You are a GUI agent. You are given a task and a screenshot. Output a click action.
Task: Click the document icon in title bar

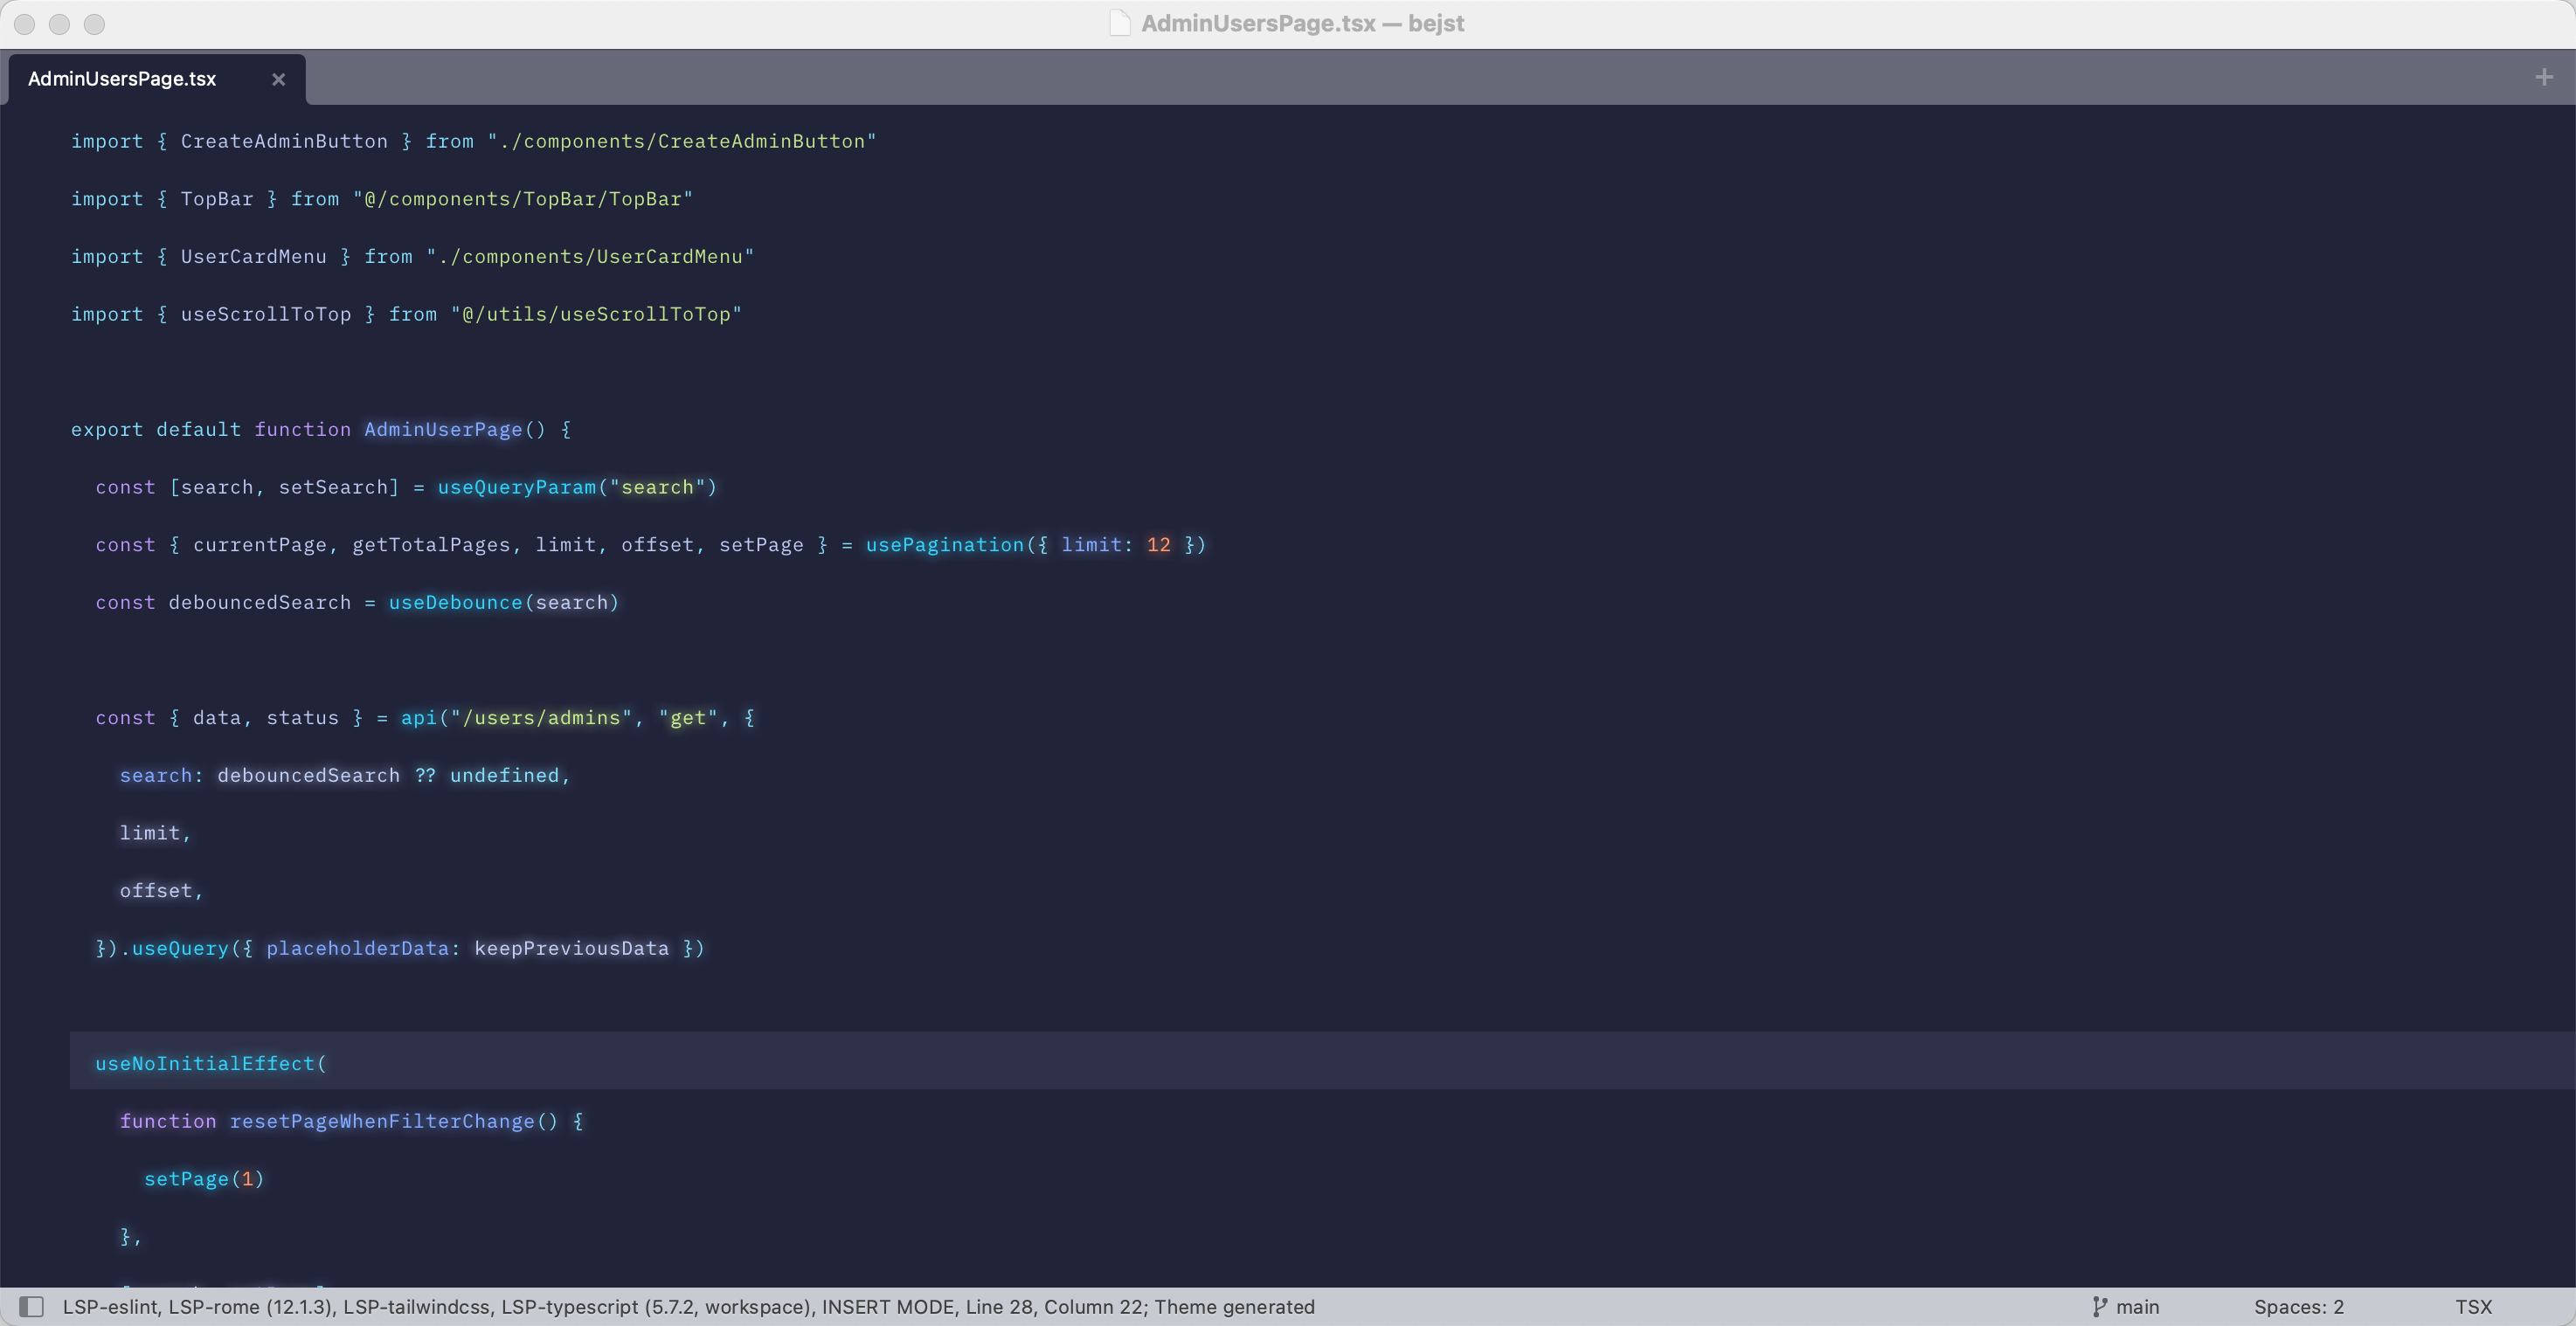[x=1120, y=23]
